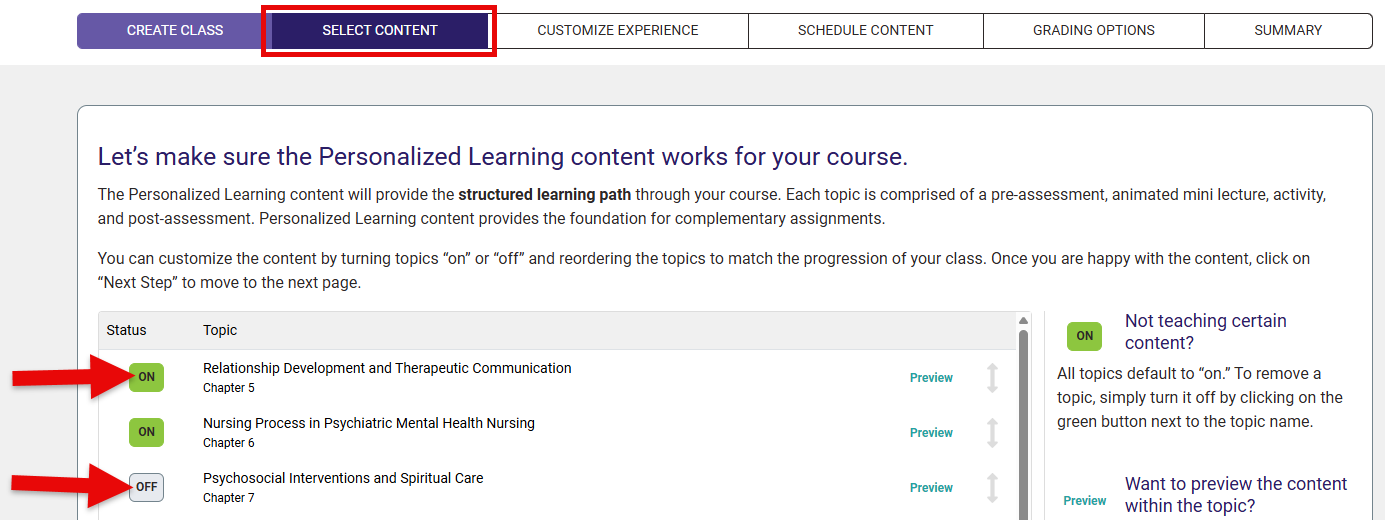Jump to the Summary tab

point(1287,31)
